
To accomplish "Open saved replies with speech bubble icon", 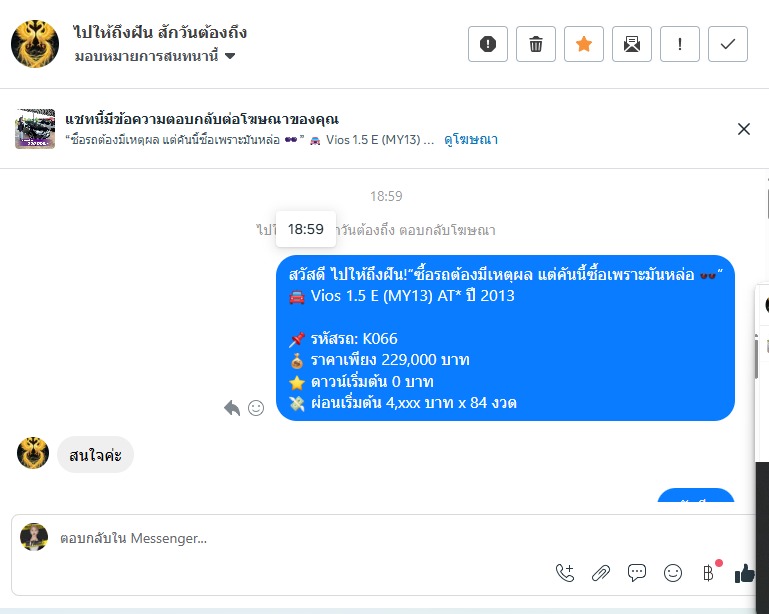I will tap(637, 573).
